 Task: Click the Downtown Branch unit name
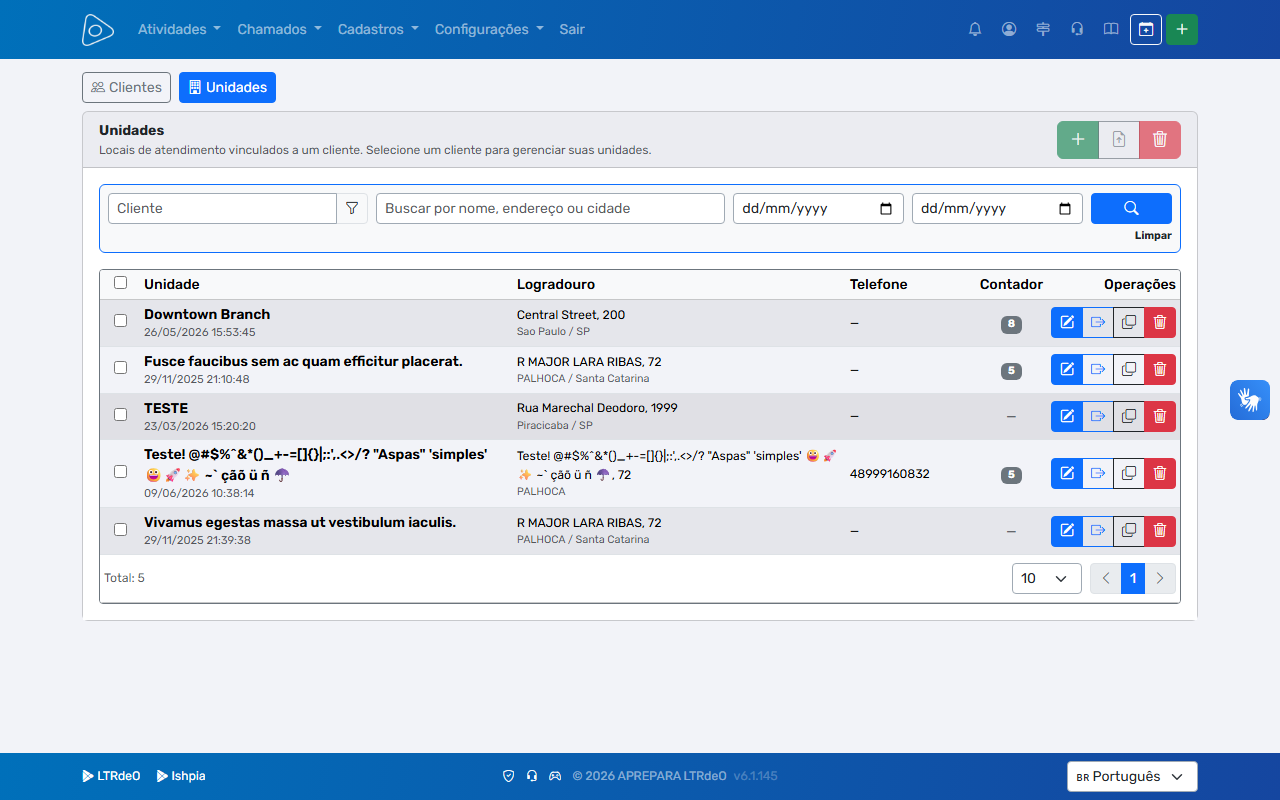207,314
